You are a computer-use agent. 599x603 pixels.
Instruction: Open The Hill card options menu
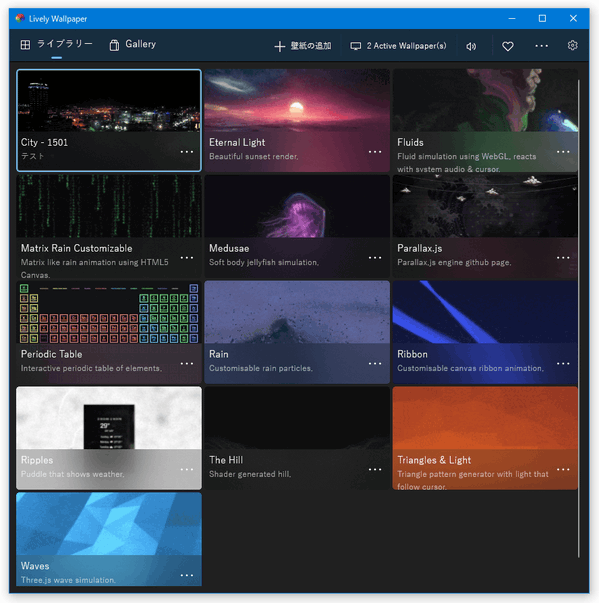tap(375, 469)
